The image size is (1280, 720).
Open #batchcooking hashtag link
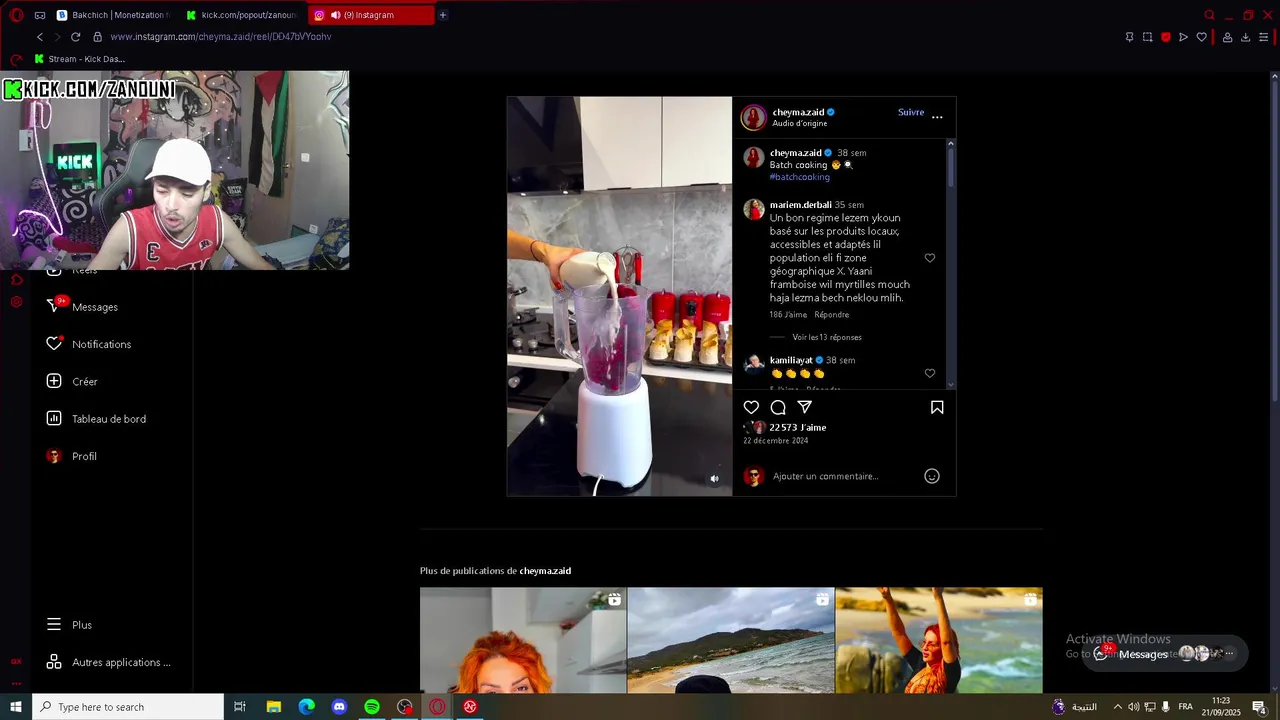pos(800,177)
